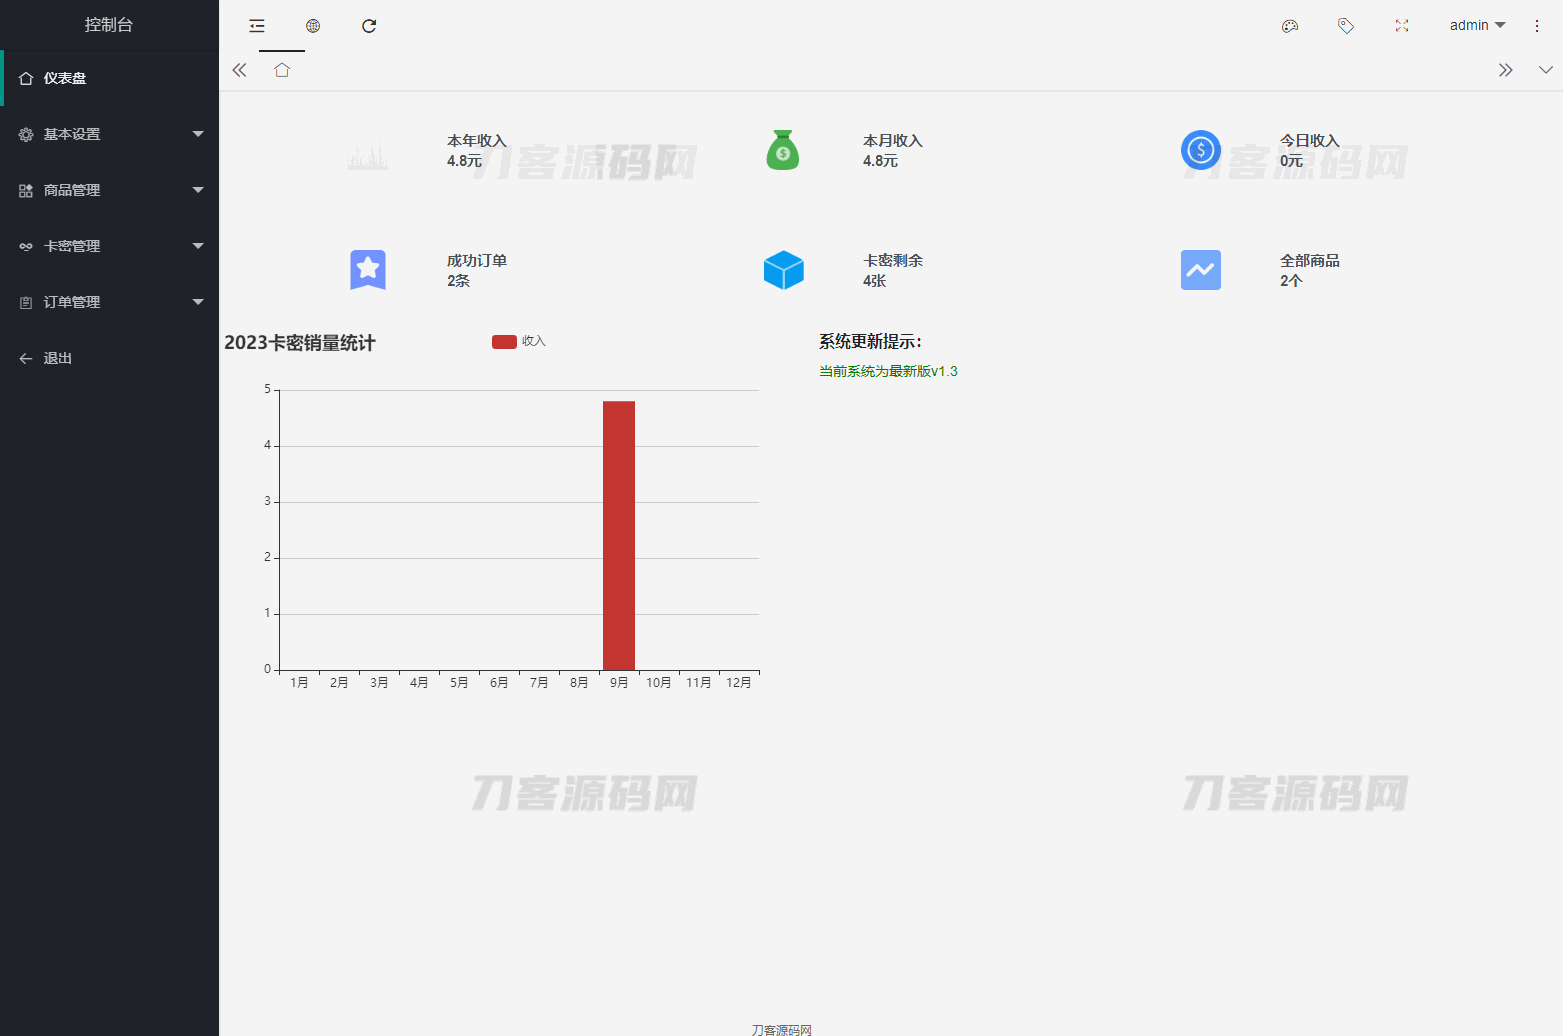Image resolution: width=1563 pixels, height=1036 pixels.
Task: Expand the 订单管理 sidebar menu
Action: [x=109, y=302]
